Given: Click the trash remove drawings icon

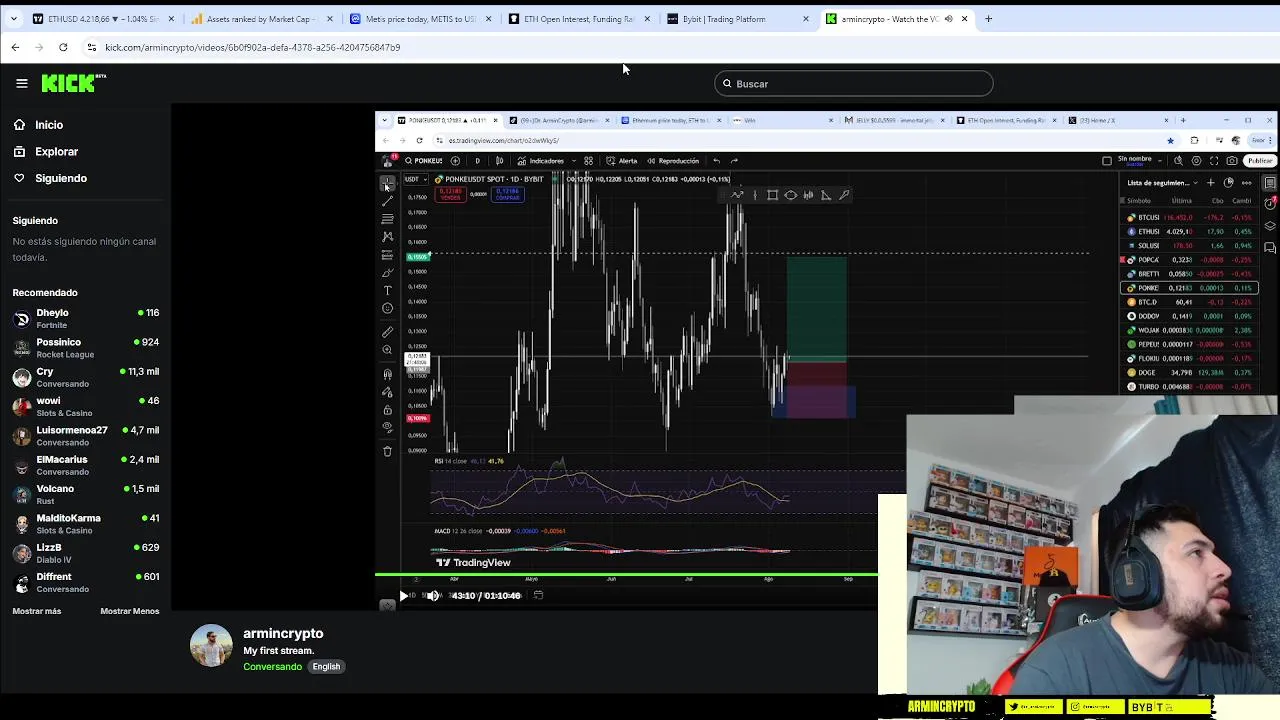Looking at the screenshot, I should (x=388, y=451).
